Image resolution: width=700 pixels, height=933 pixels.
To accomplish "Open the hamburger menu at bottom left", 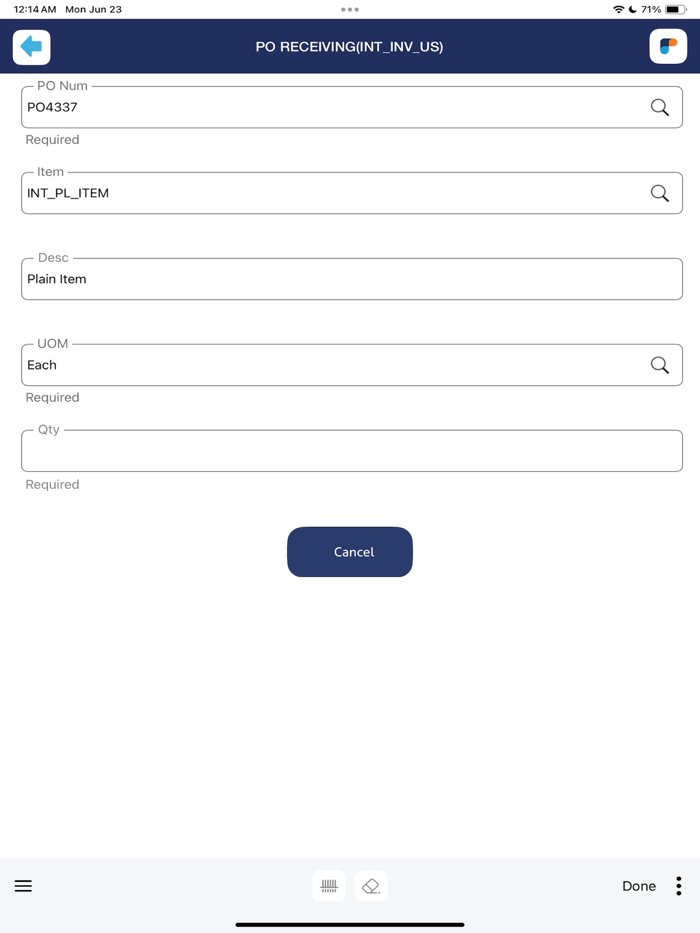I will tap(23, 885).
